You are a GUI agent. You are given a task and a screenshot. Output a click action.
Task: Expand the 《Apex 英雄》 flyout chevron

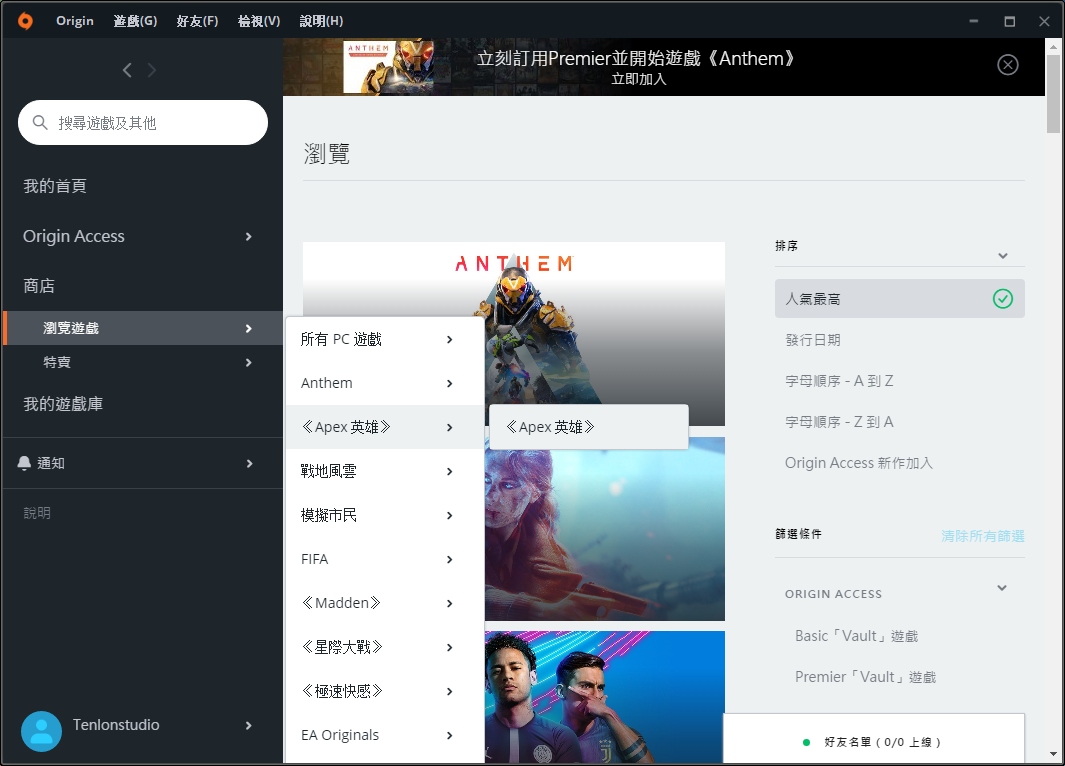coord(450,427)
